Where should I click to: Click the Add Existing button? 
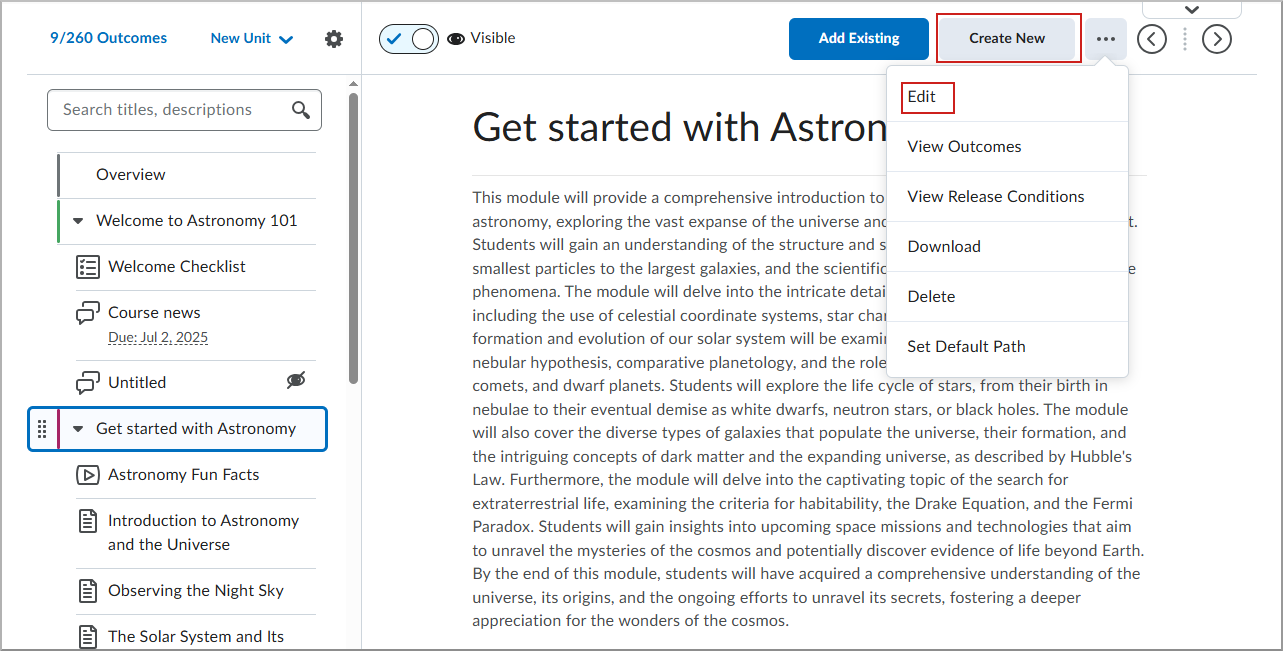click(x=858, y=38)
